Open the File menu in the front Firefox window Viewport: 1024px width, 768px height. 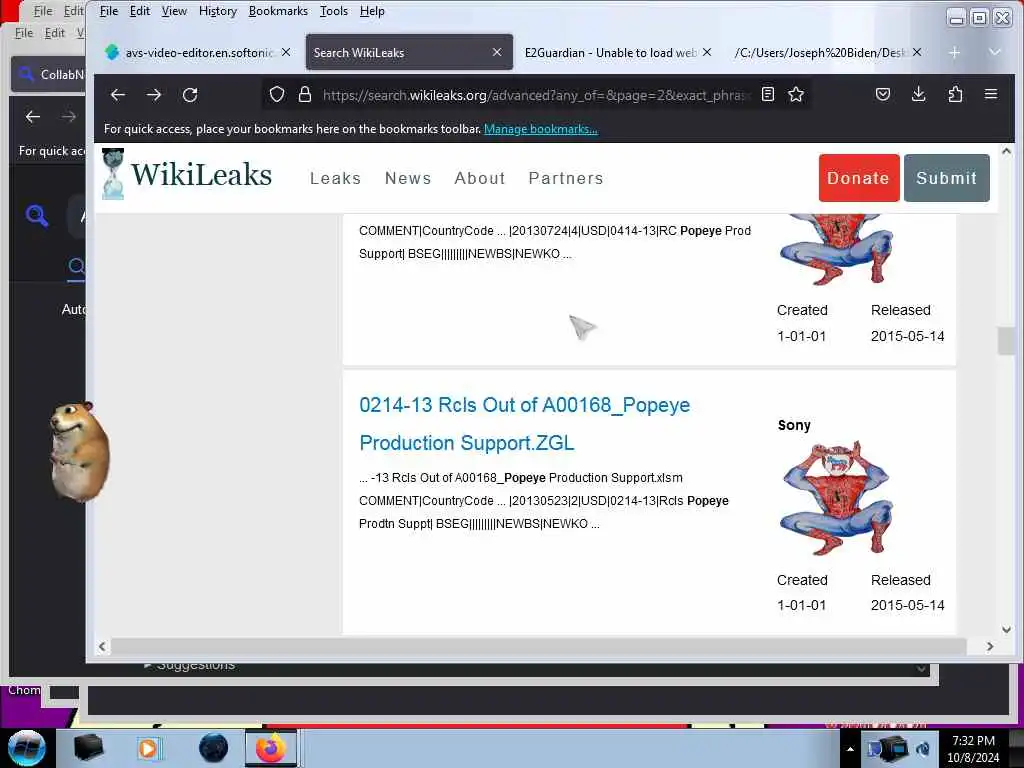pos(108,11)
